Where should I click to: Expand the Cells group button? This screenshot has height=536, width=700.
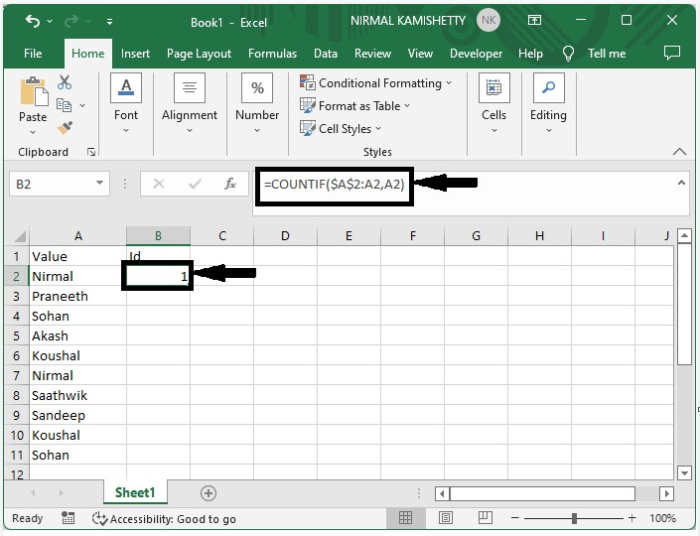[x=494, y=104]
